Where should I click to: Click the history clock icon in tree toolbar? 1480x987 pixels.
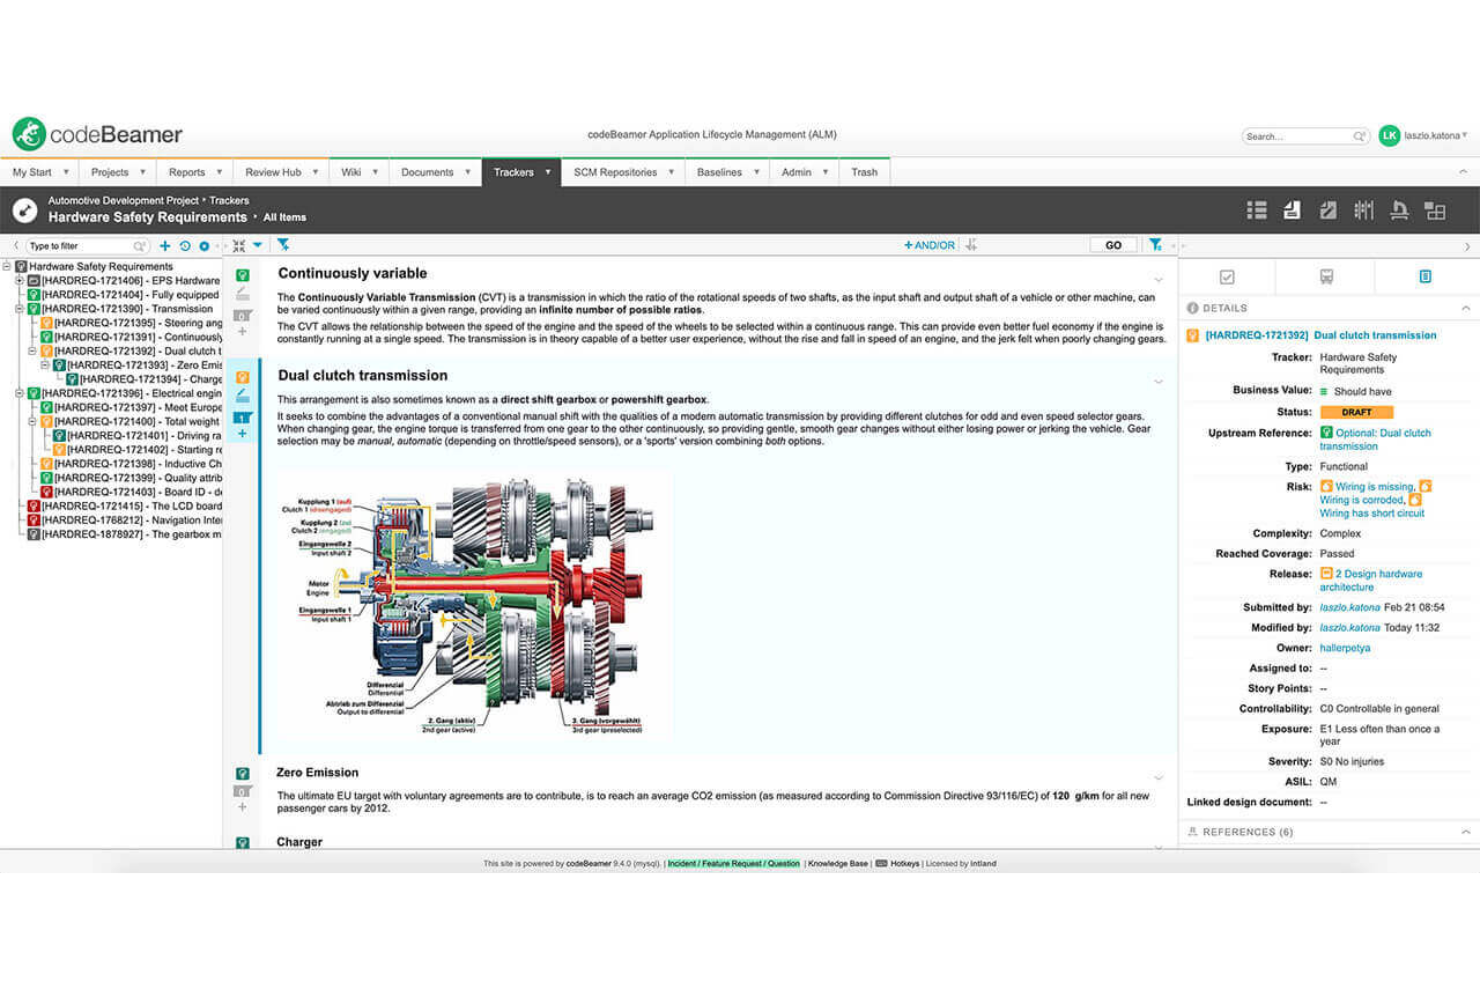point(185,246)
